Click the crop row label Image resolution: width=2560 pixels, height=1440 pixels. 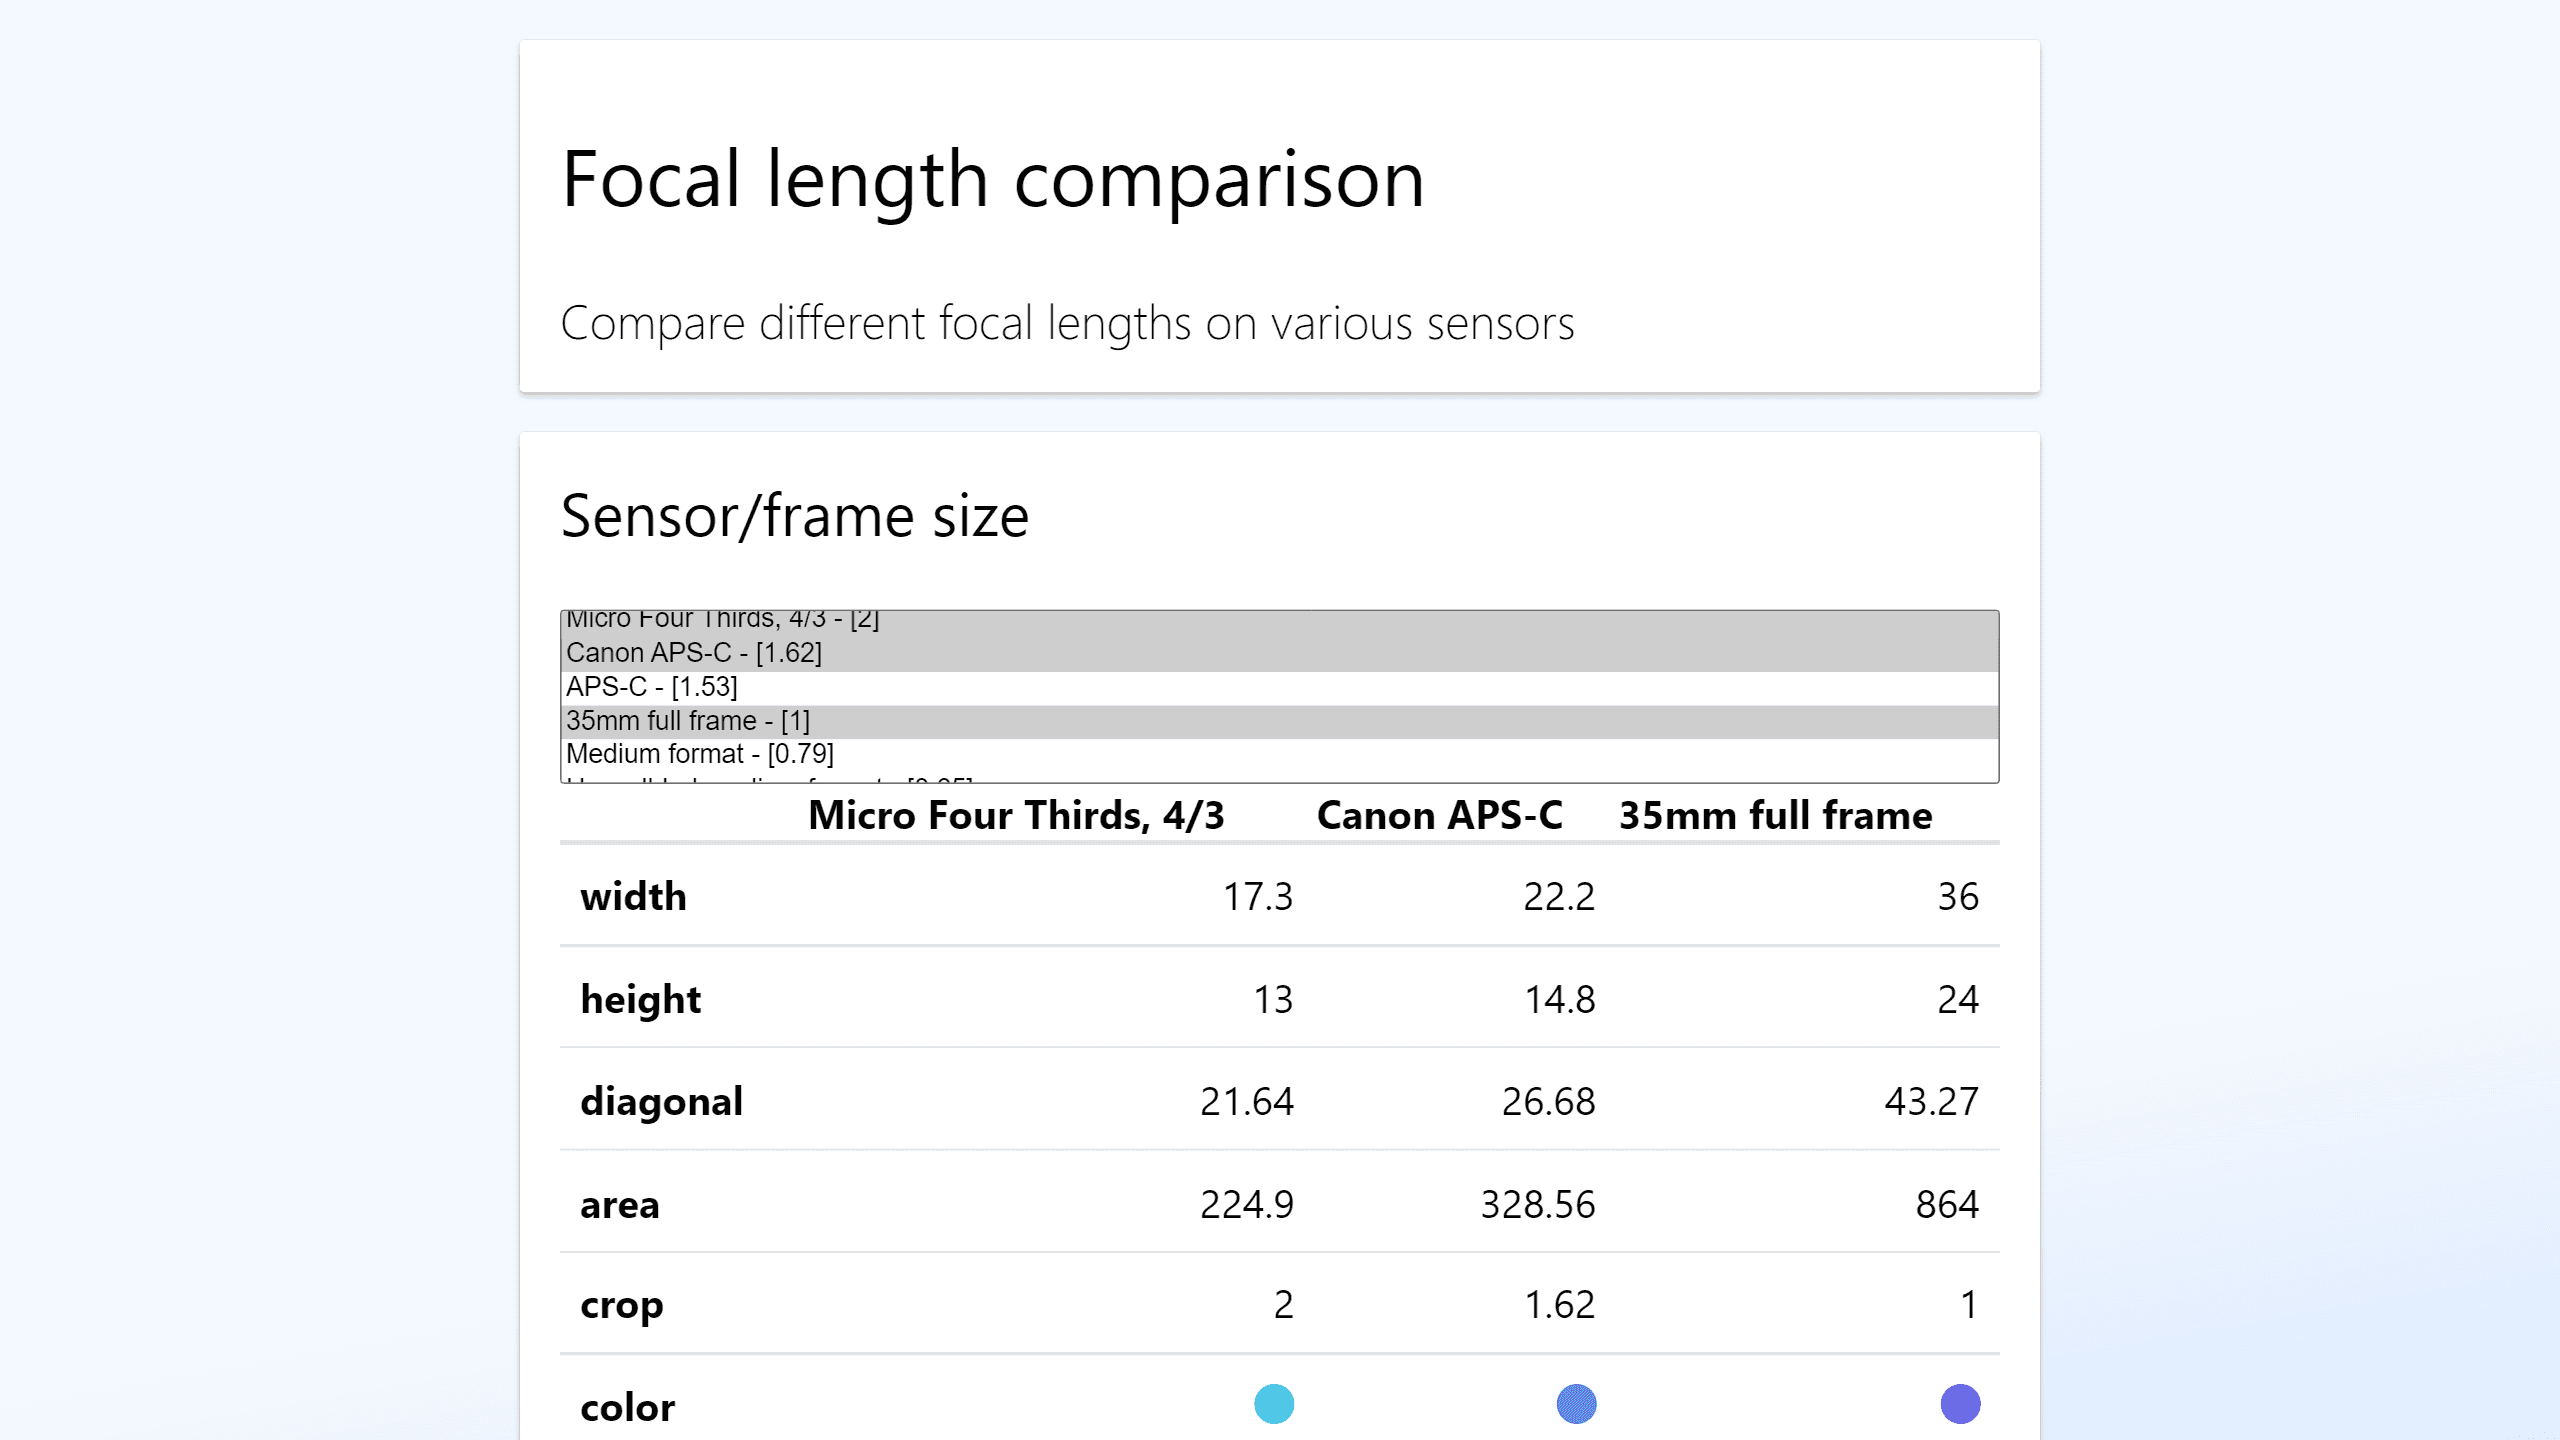621,1305
